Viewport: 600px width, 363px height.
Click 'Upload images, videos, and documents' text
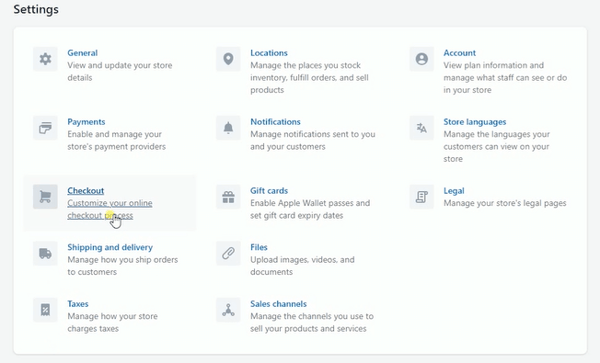[302, 266]
